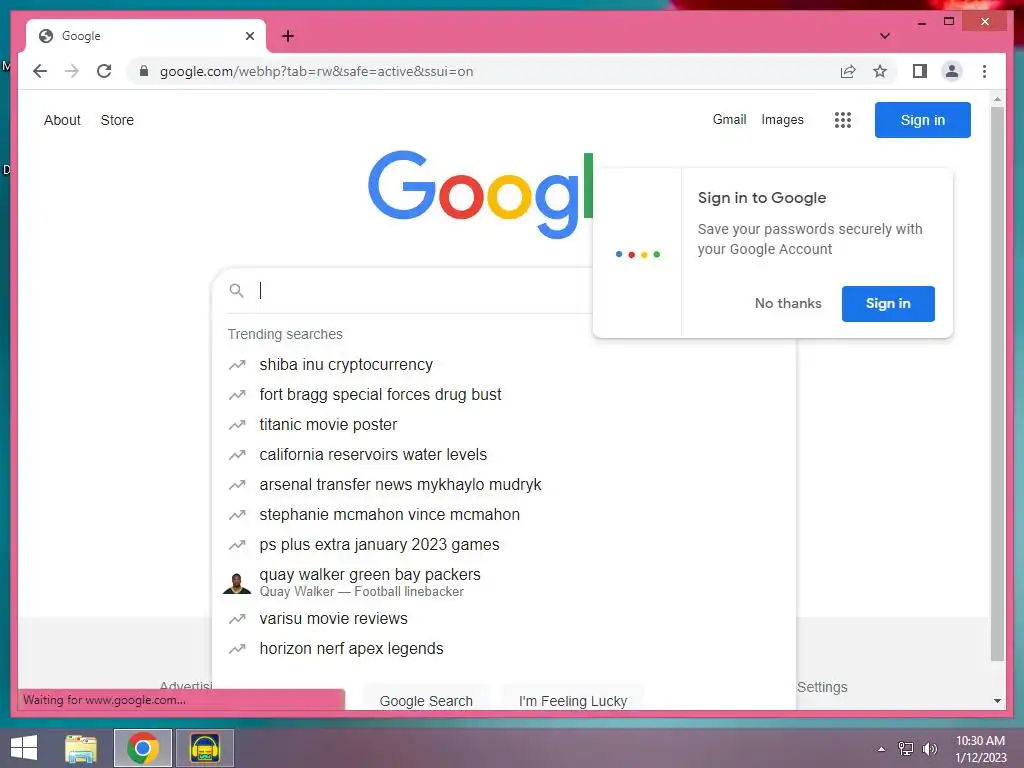Choose ps plus extra january 2023 games
The height and width of the screenshot is (768, 1024).
504,545
